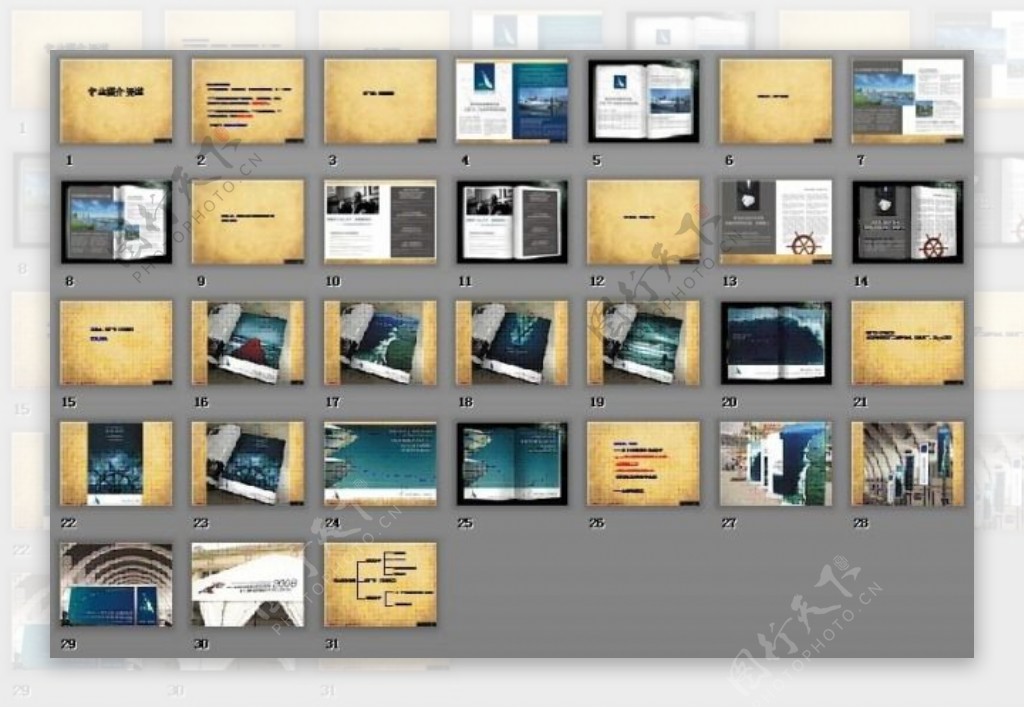The width and height of the screenshot is (1024, 708).
Task: Select slide 11 thumbnail
Action: (x=512, y=222)
